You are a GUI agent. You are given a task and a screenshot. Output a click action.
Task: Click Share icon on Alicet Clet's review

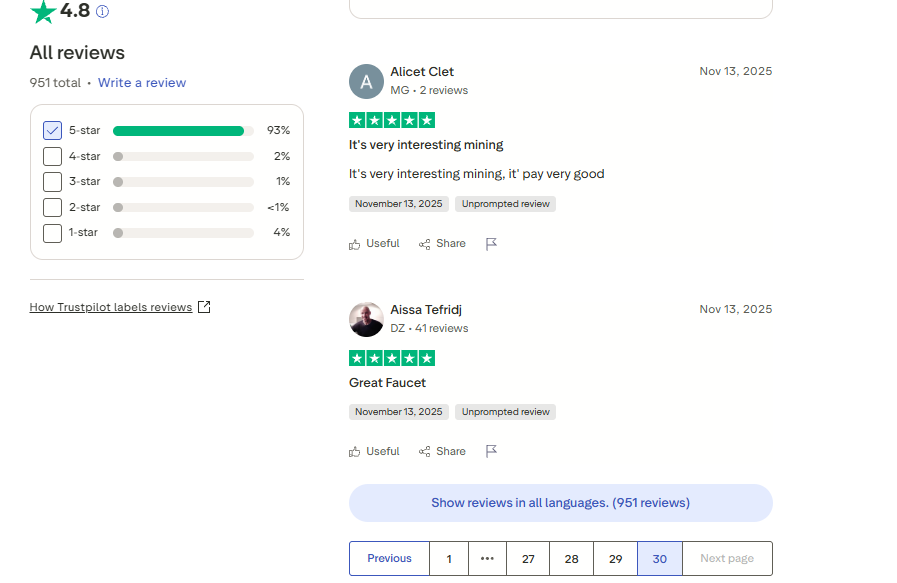[442, 244]
